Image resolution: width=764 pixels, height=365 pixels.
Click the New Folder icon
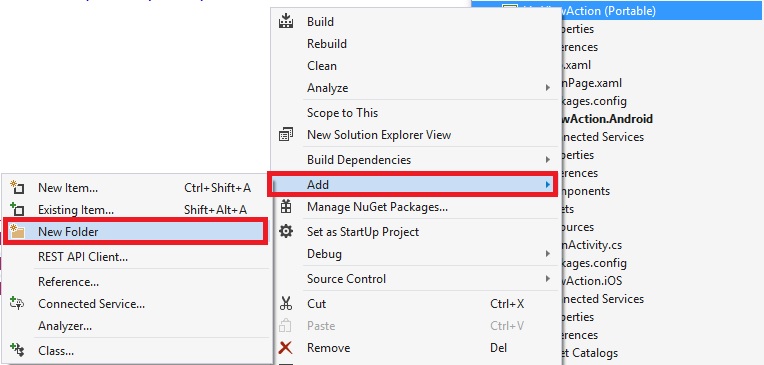(x=18, y=232)
